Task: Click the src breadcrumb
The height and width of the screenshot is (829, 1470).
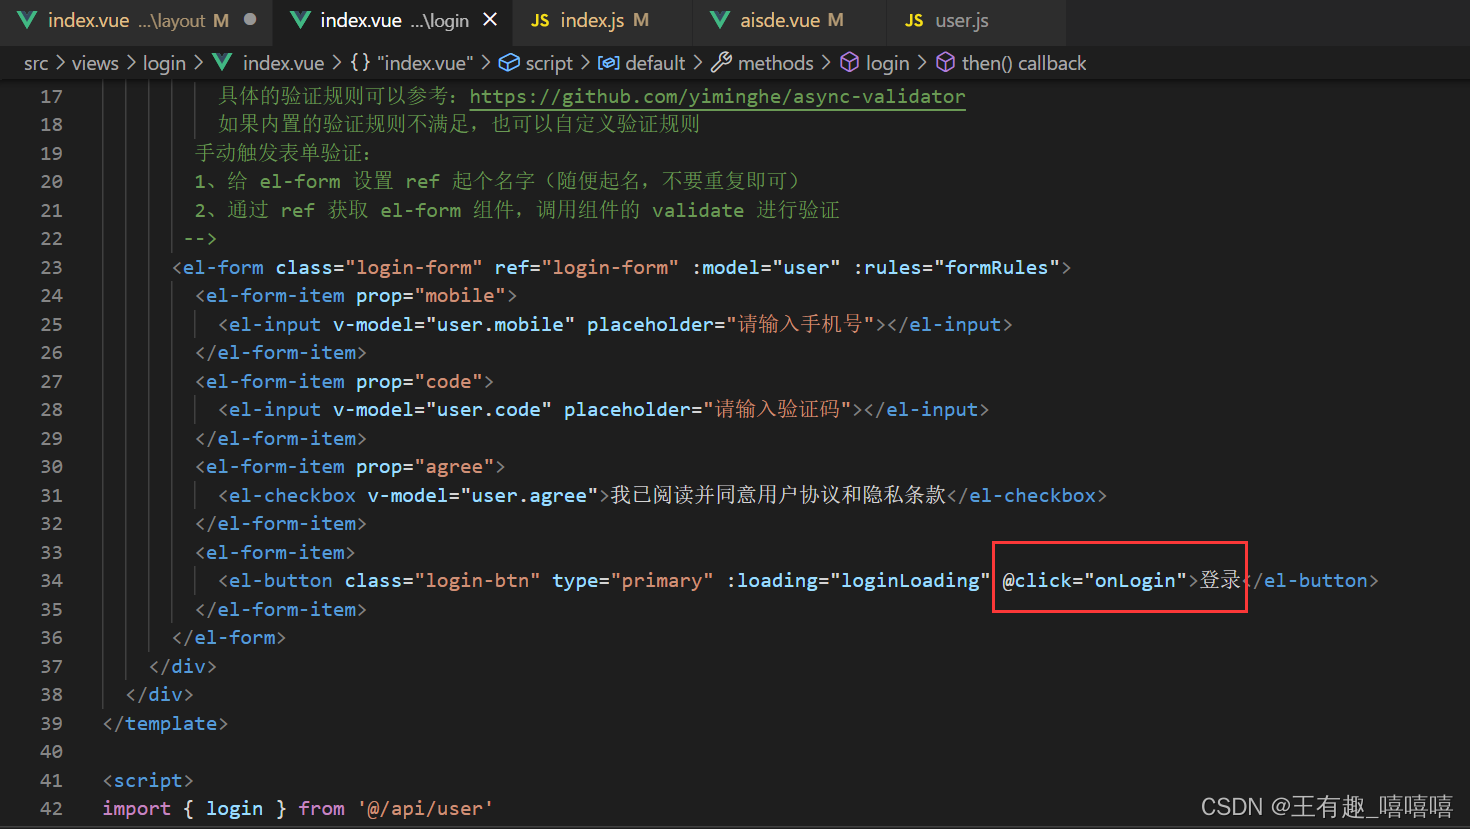Action: [36, 63]
